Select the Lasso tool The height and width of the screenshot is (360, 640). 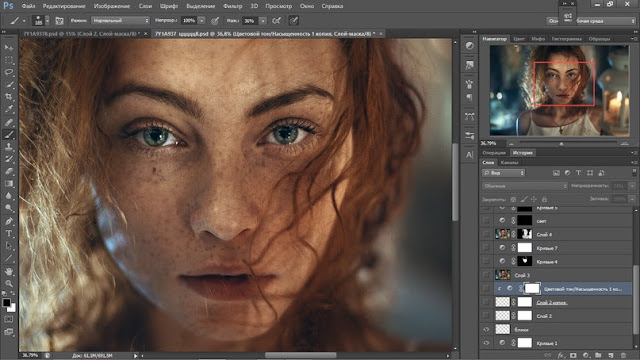coord(9,72)
